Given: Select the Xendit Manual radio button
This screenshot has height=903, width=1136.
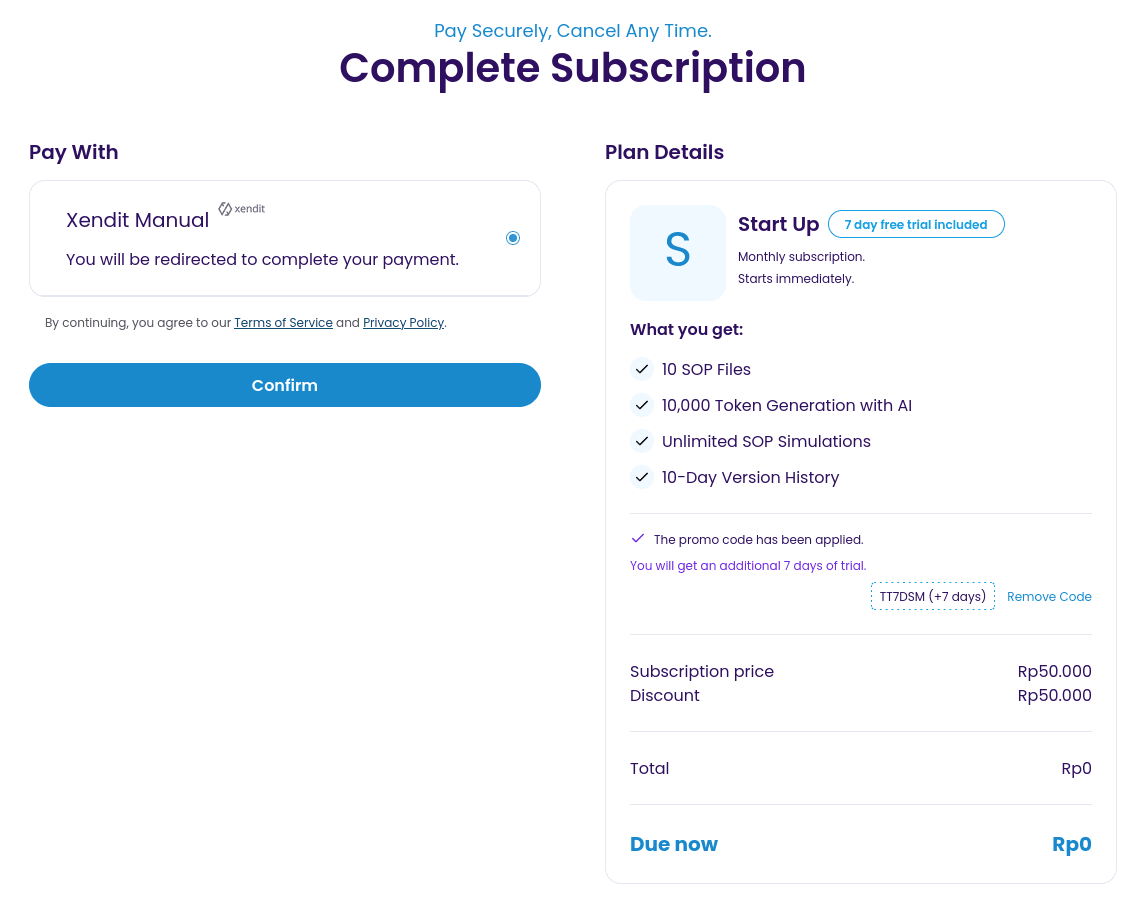Looking at the screenshot, I should 513,238.
